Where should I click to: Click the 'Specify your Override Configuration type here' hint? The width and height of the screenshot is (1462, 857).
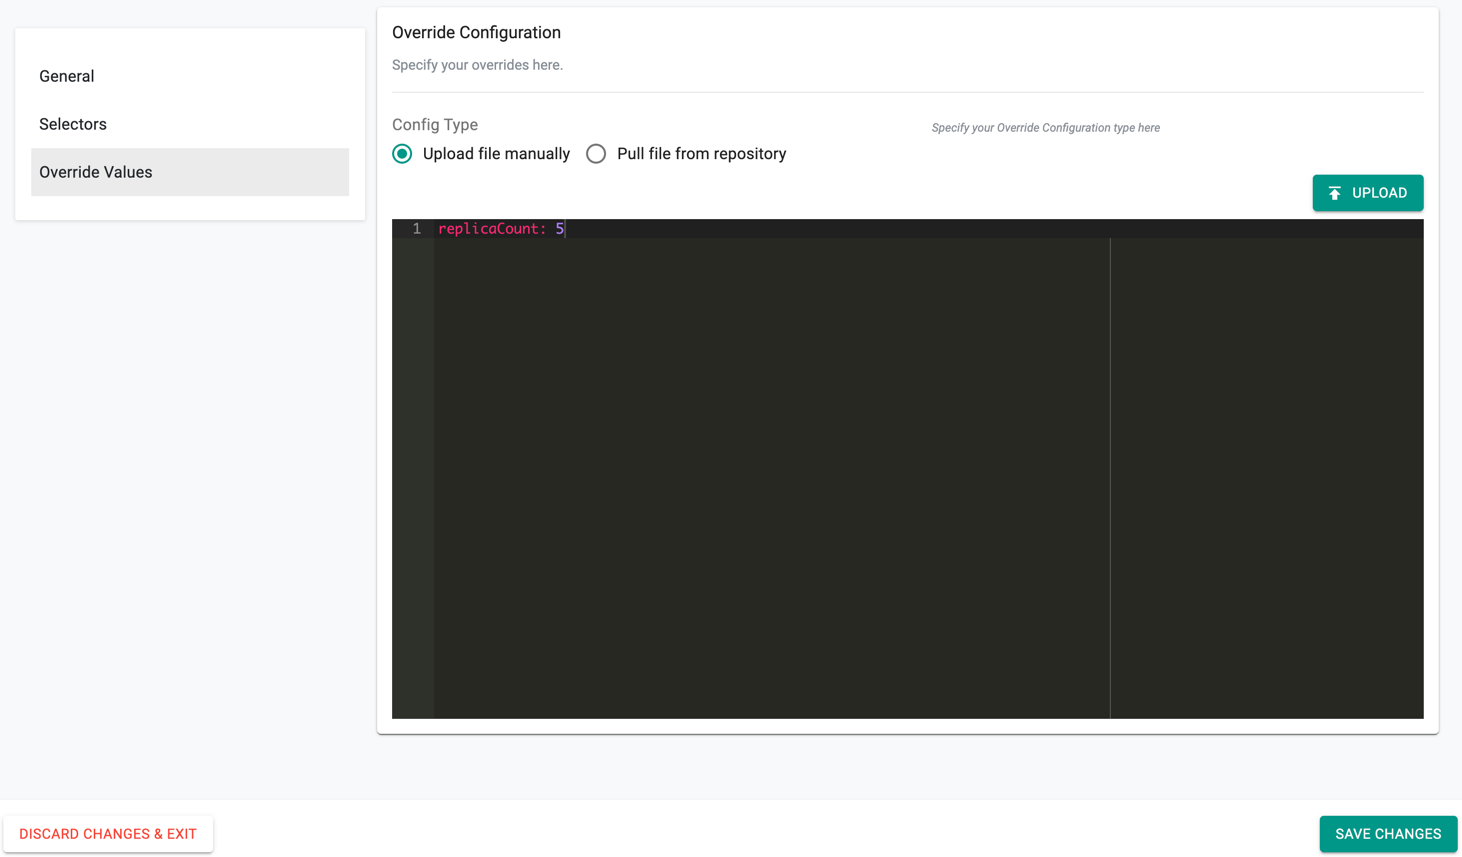point(1045,128)
